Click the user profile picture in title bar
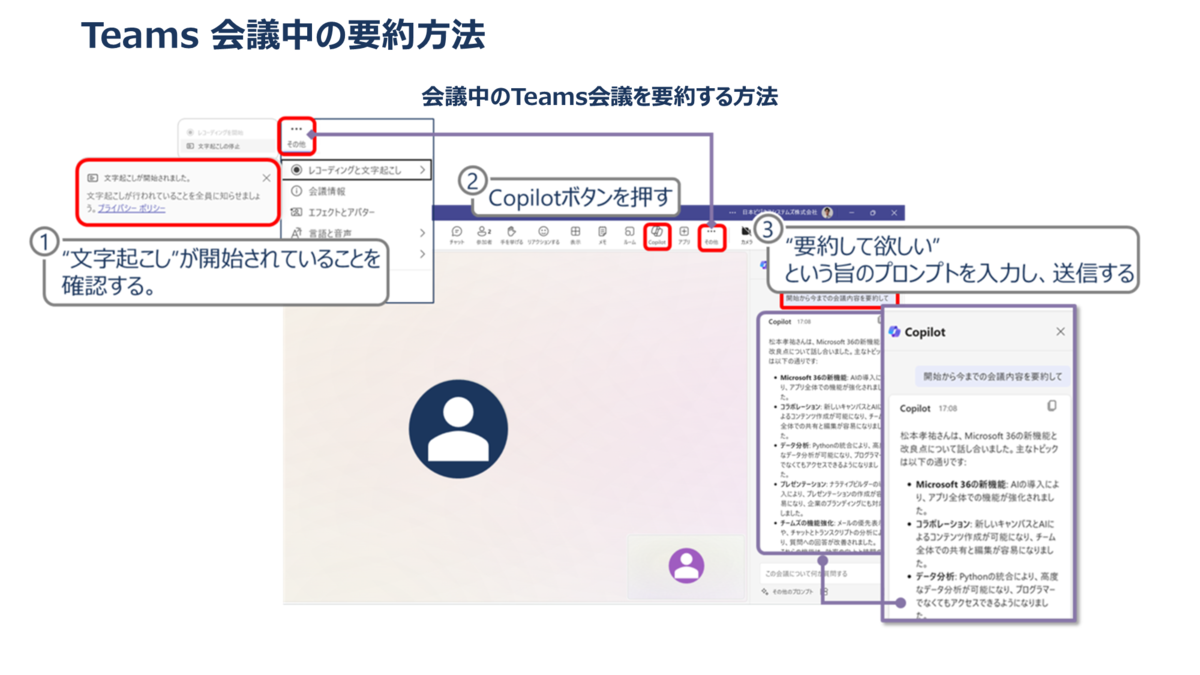The height and width of the screenshot is (675, 1200). (827, 213)
